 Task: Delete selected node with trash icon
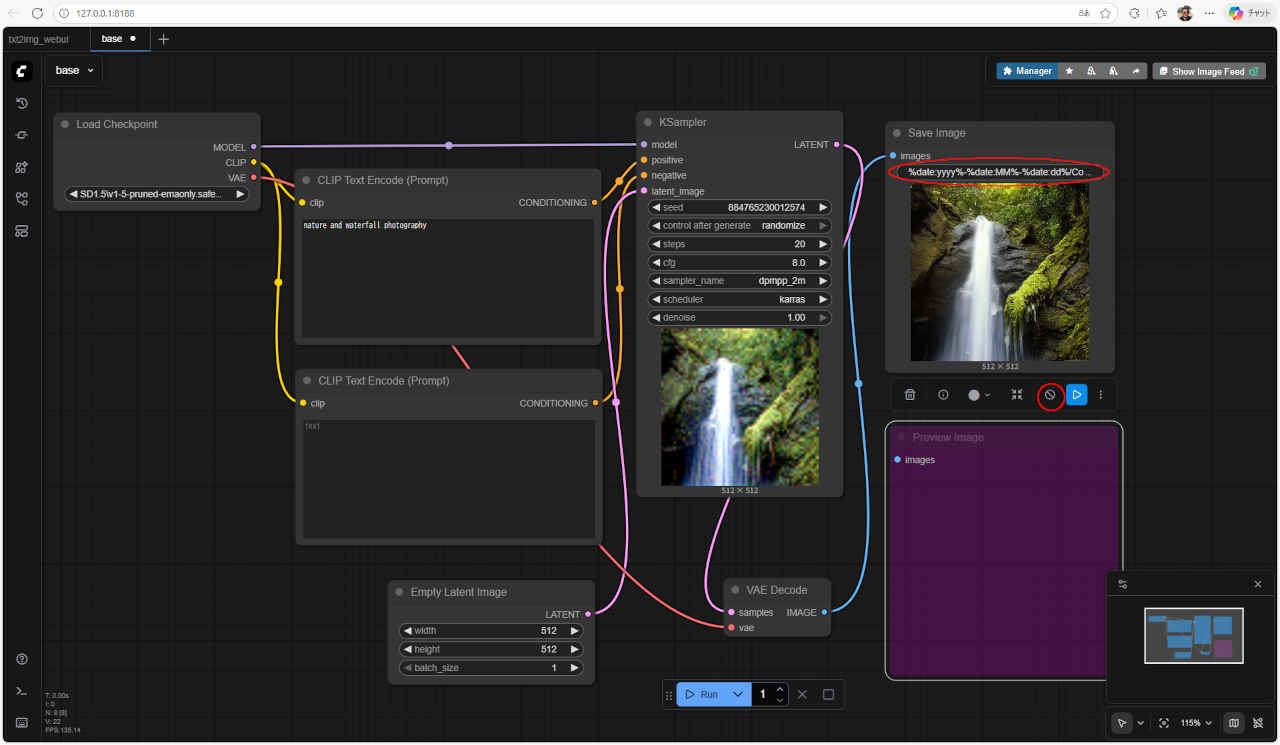(x=910, y=395)
